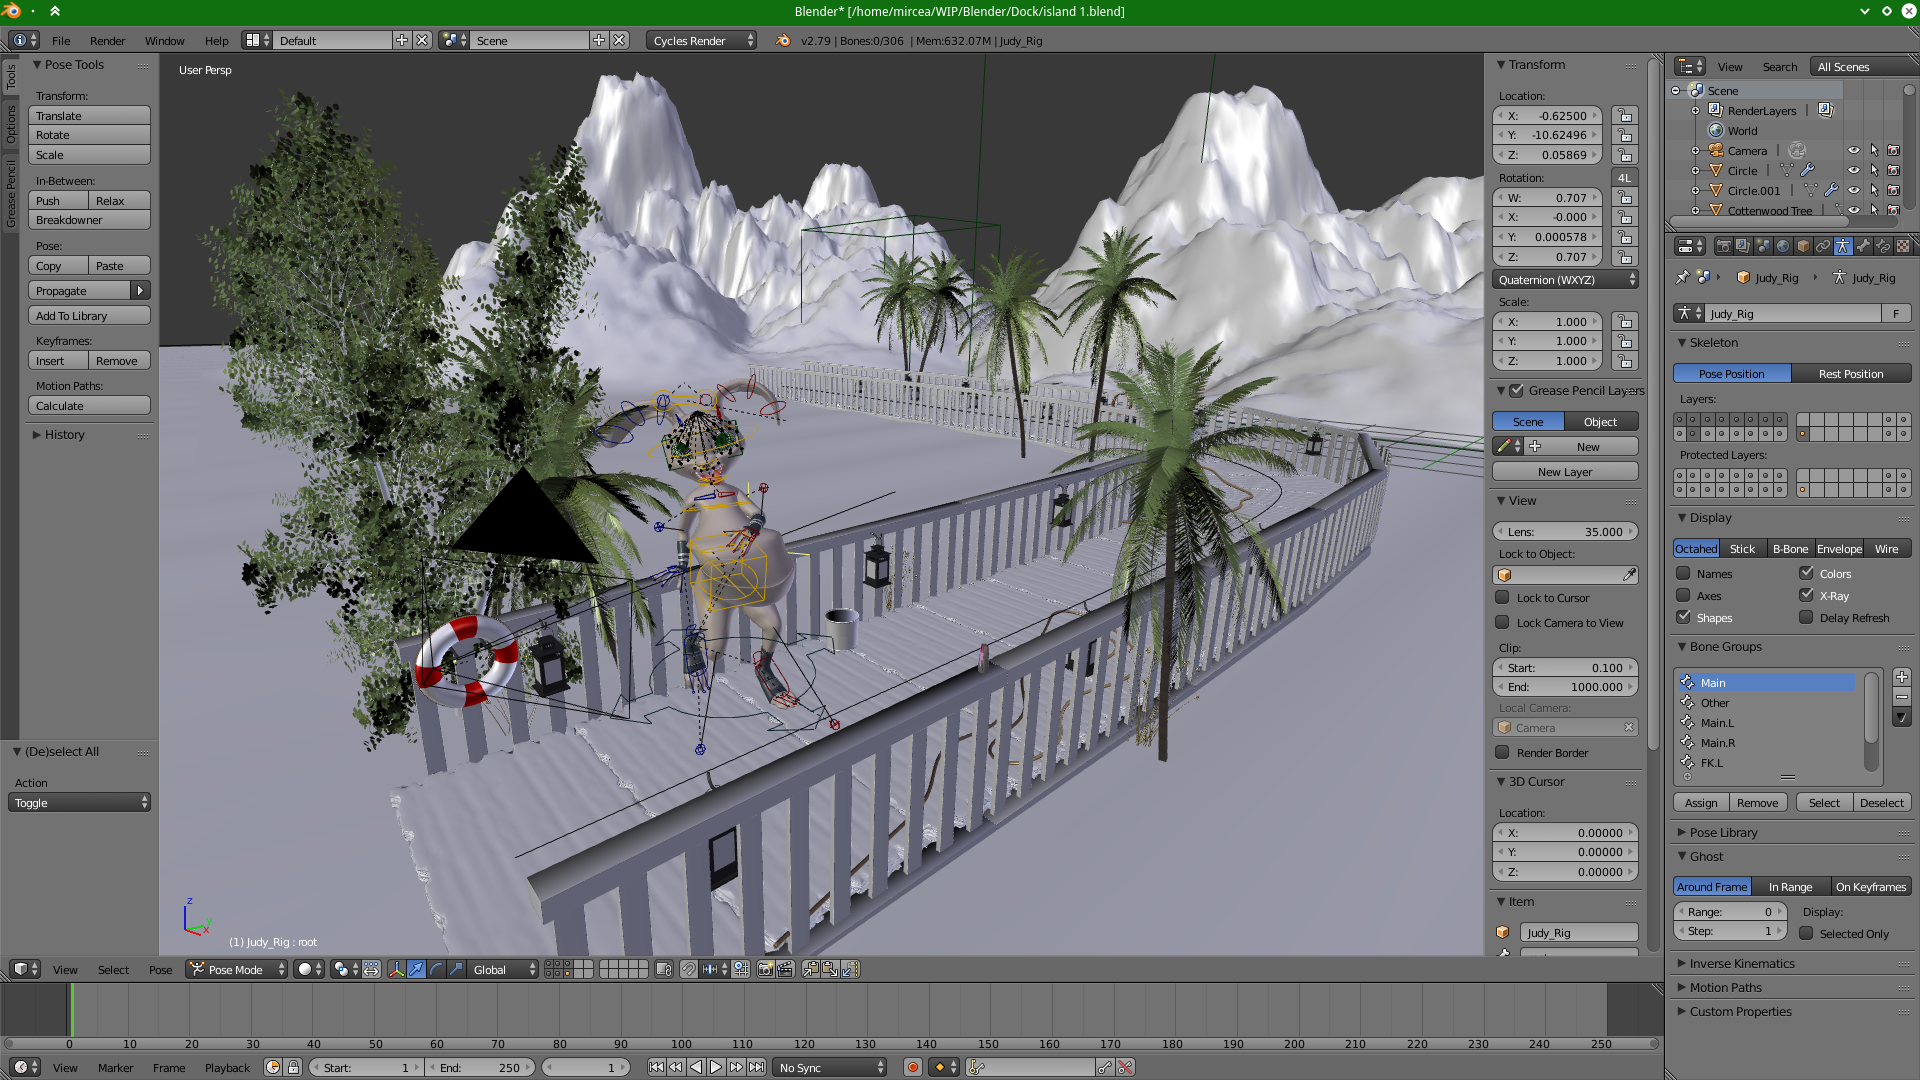Add a new bone group
The width and height of the screenshot is (1920, 1080).
[1902, 677]
